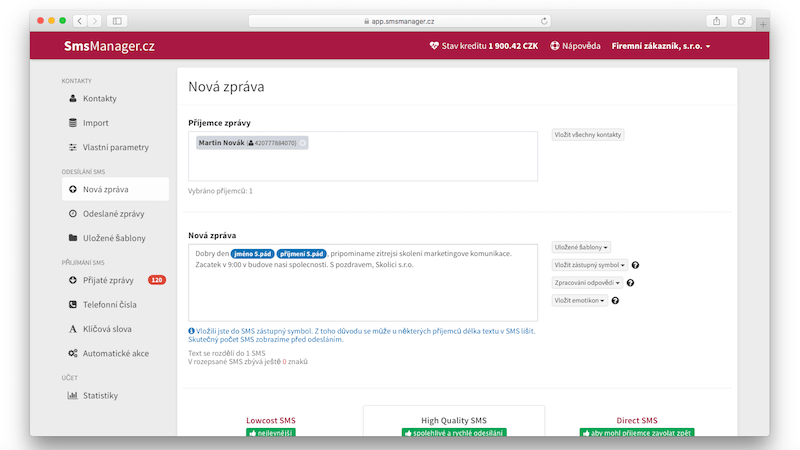Viewport: 800px width, 450px height.
Task: Open Firemní zákazník, s.r.o. account menu
Action: point(661,46)
